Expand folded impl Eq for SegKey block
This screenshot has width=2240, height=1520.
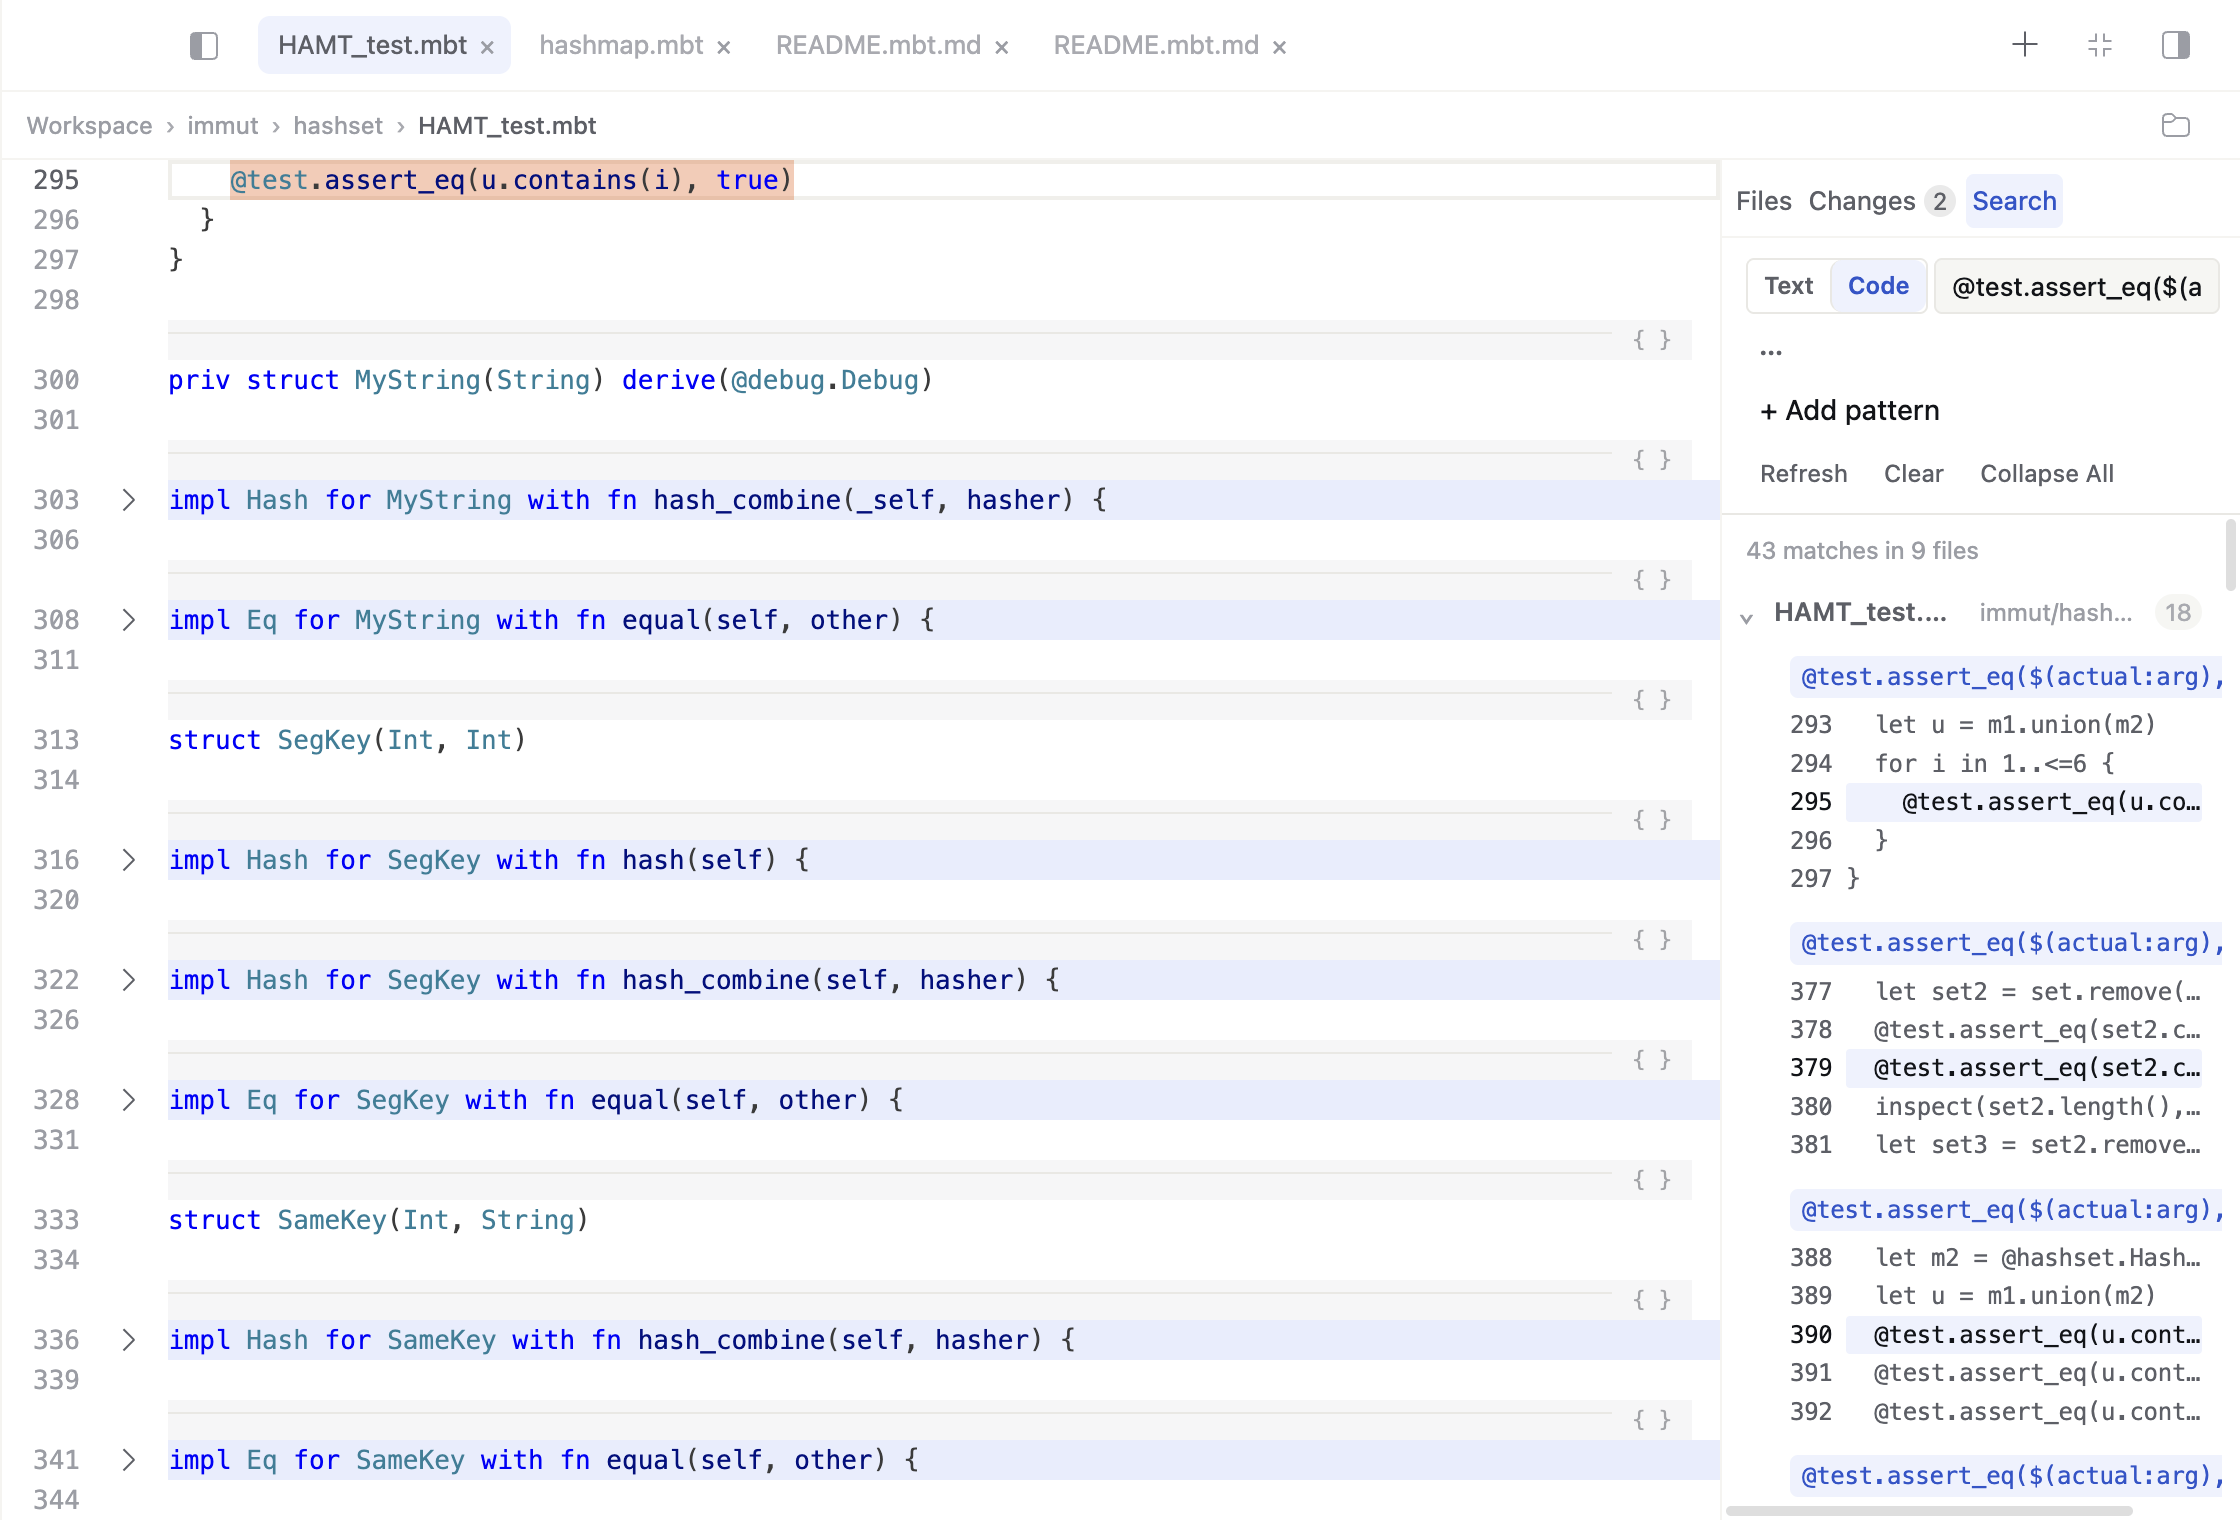(128, 1100)
